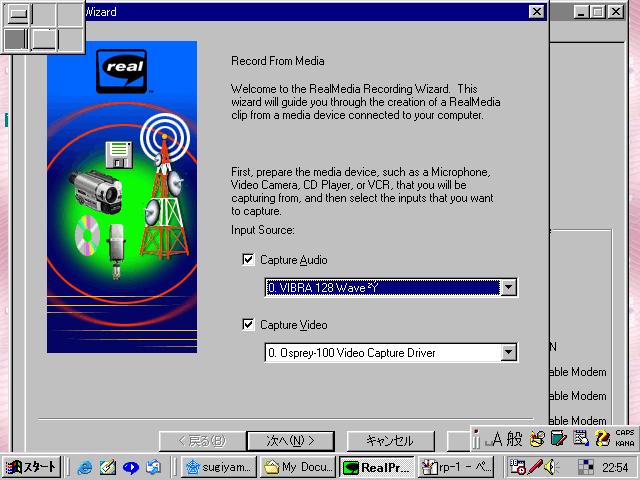Select the RealPr... taskbar button
640x480 pixels.
376,467
